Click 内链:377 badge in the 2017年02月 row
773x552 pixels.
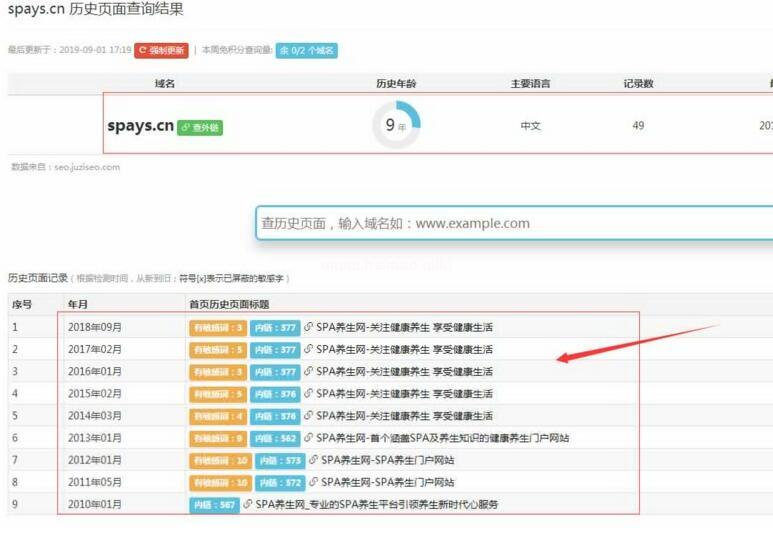275,349
